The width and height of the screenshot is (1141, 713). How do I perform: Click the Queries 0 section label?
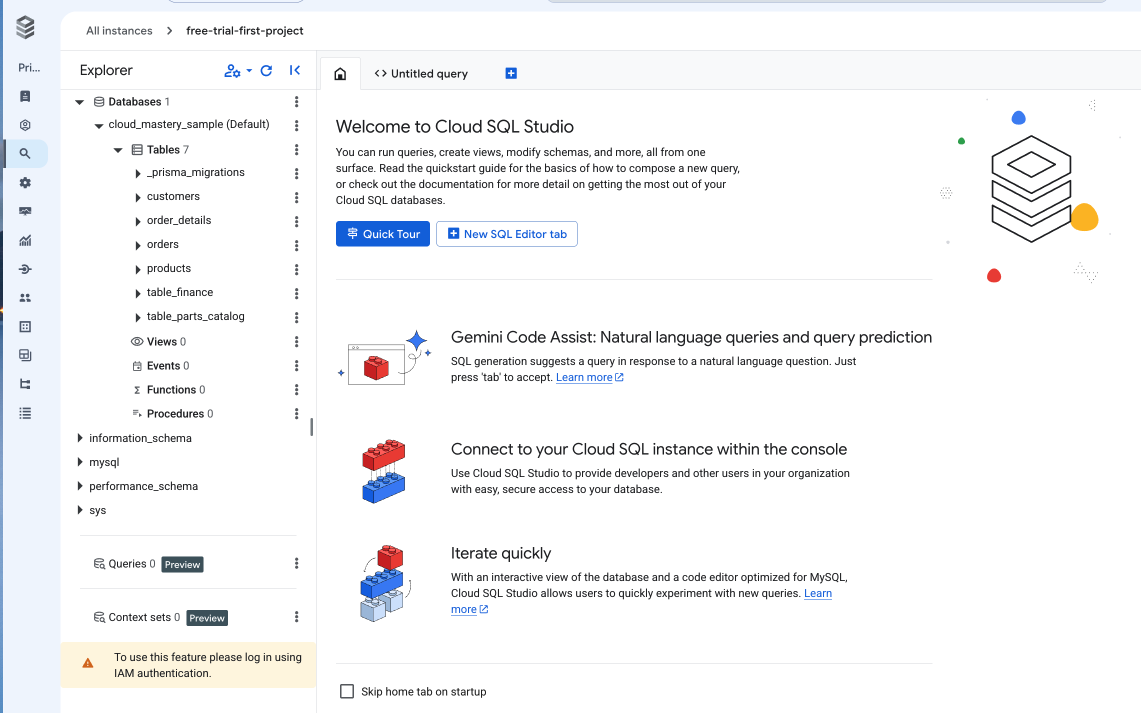coord(131,564)
